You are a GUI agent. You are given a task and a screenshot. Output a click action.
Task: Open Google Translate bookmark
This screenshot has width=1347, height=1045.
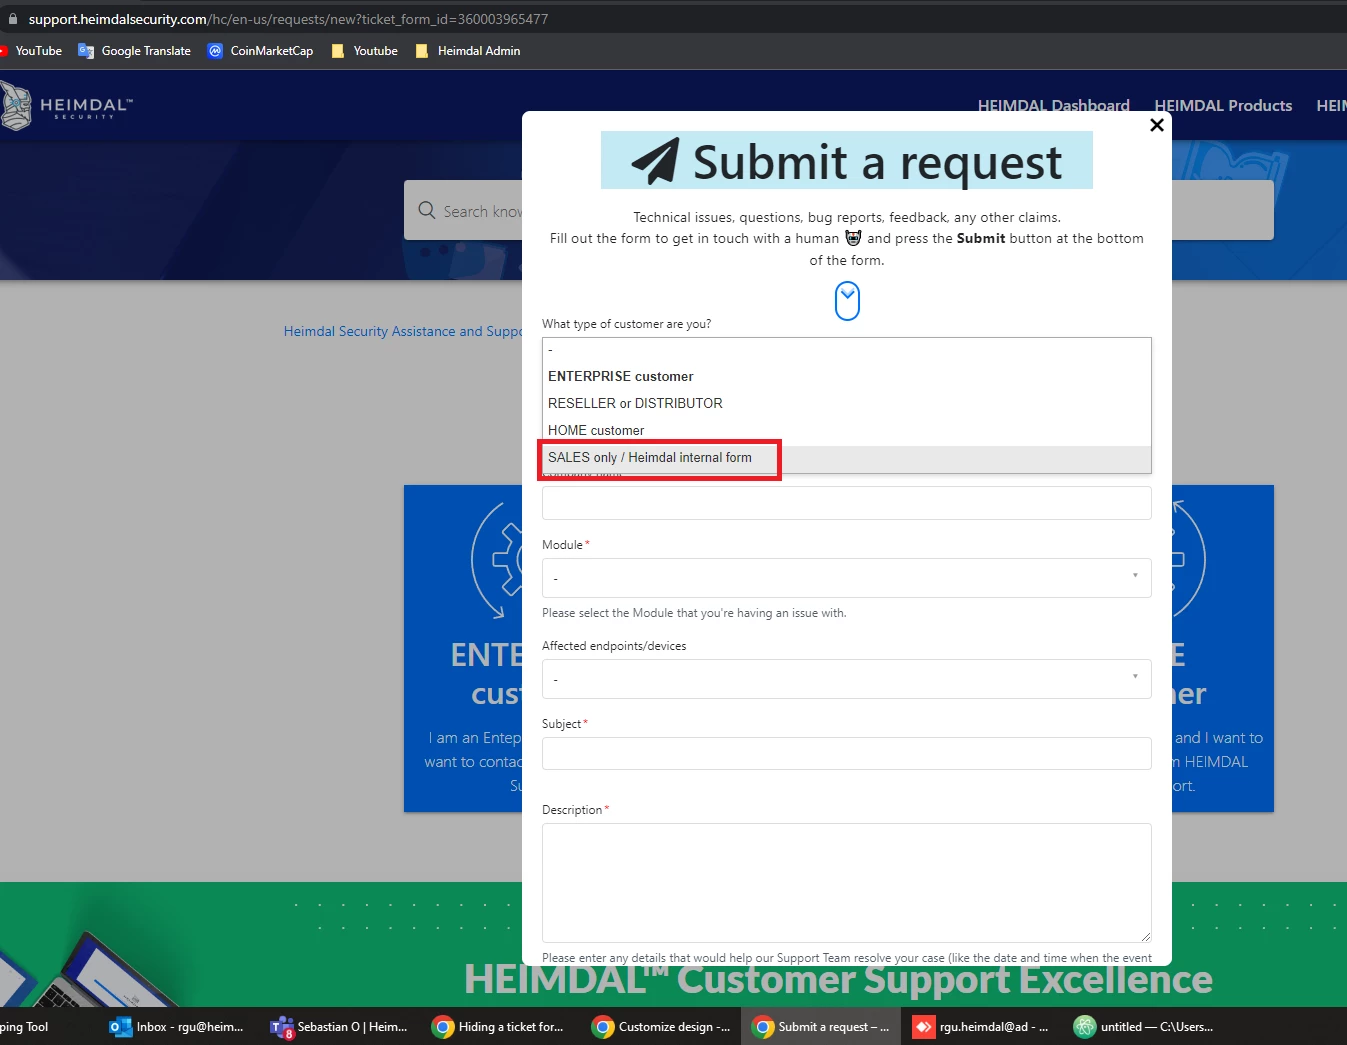(x=134, y=51)
